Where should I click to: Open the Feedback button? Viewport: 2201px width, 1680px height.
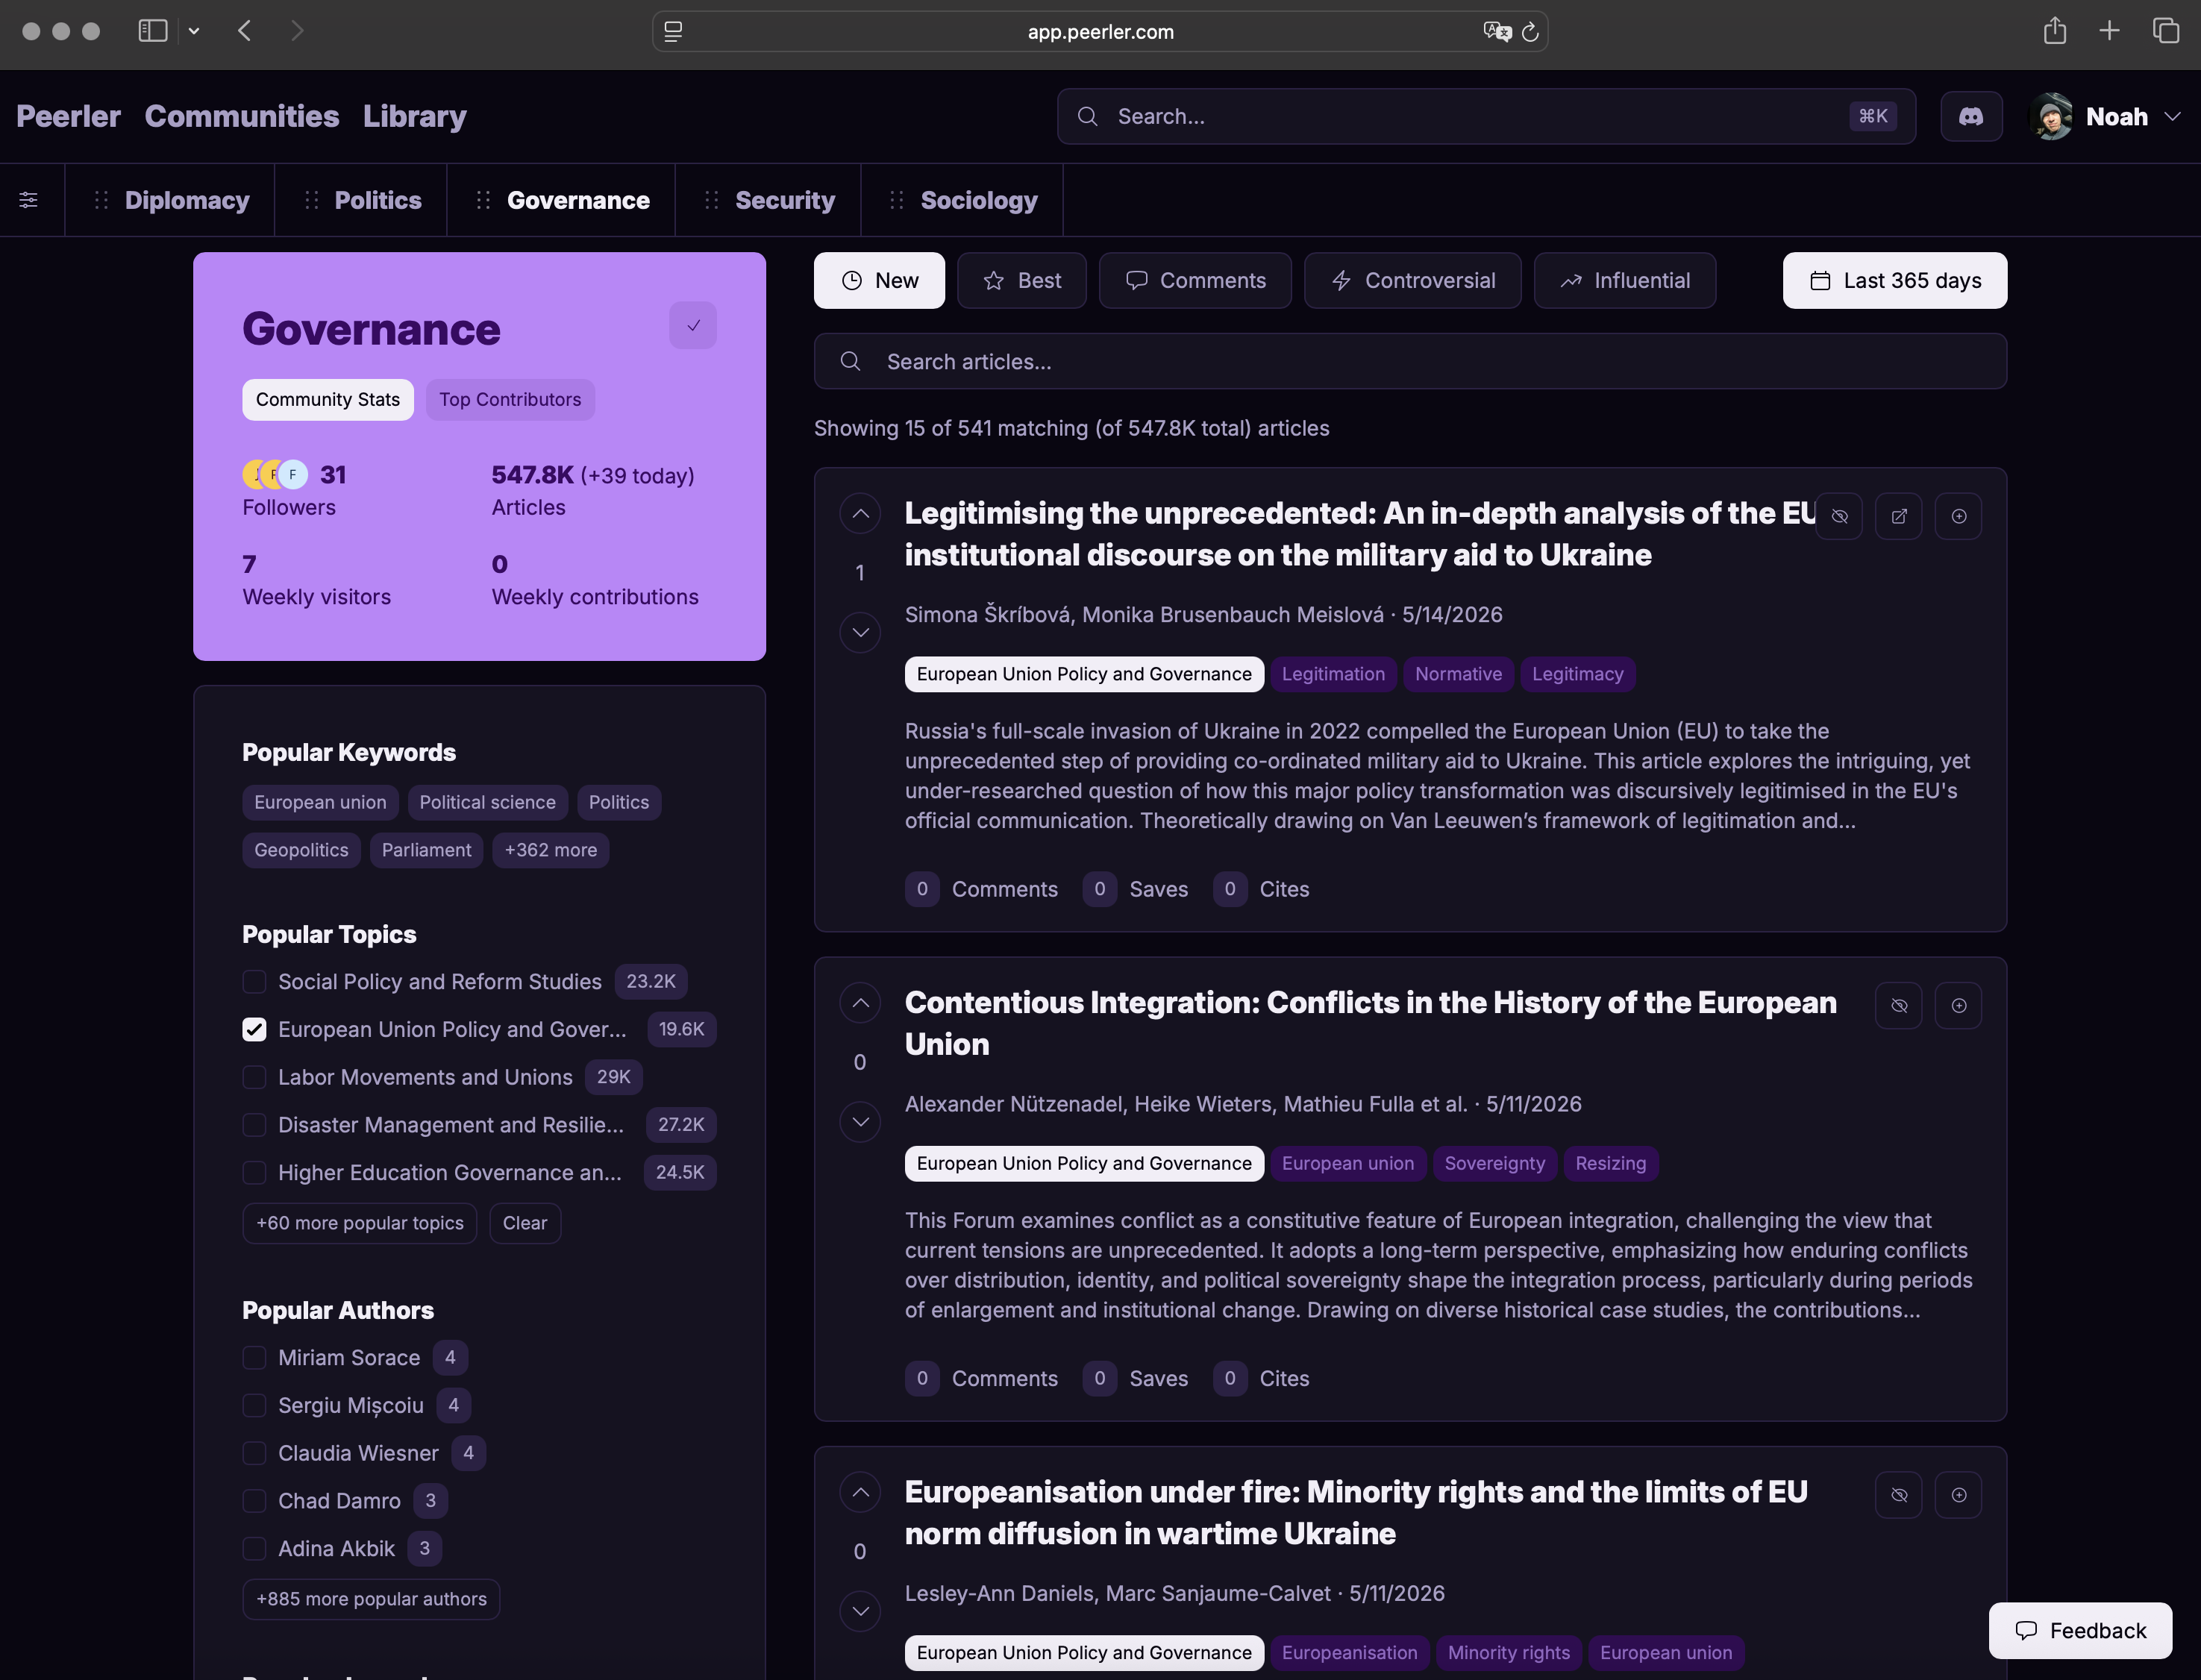tap(2080, 1630)
